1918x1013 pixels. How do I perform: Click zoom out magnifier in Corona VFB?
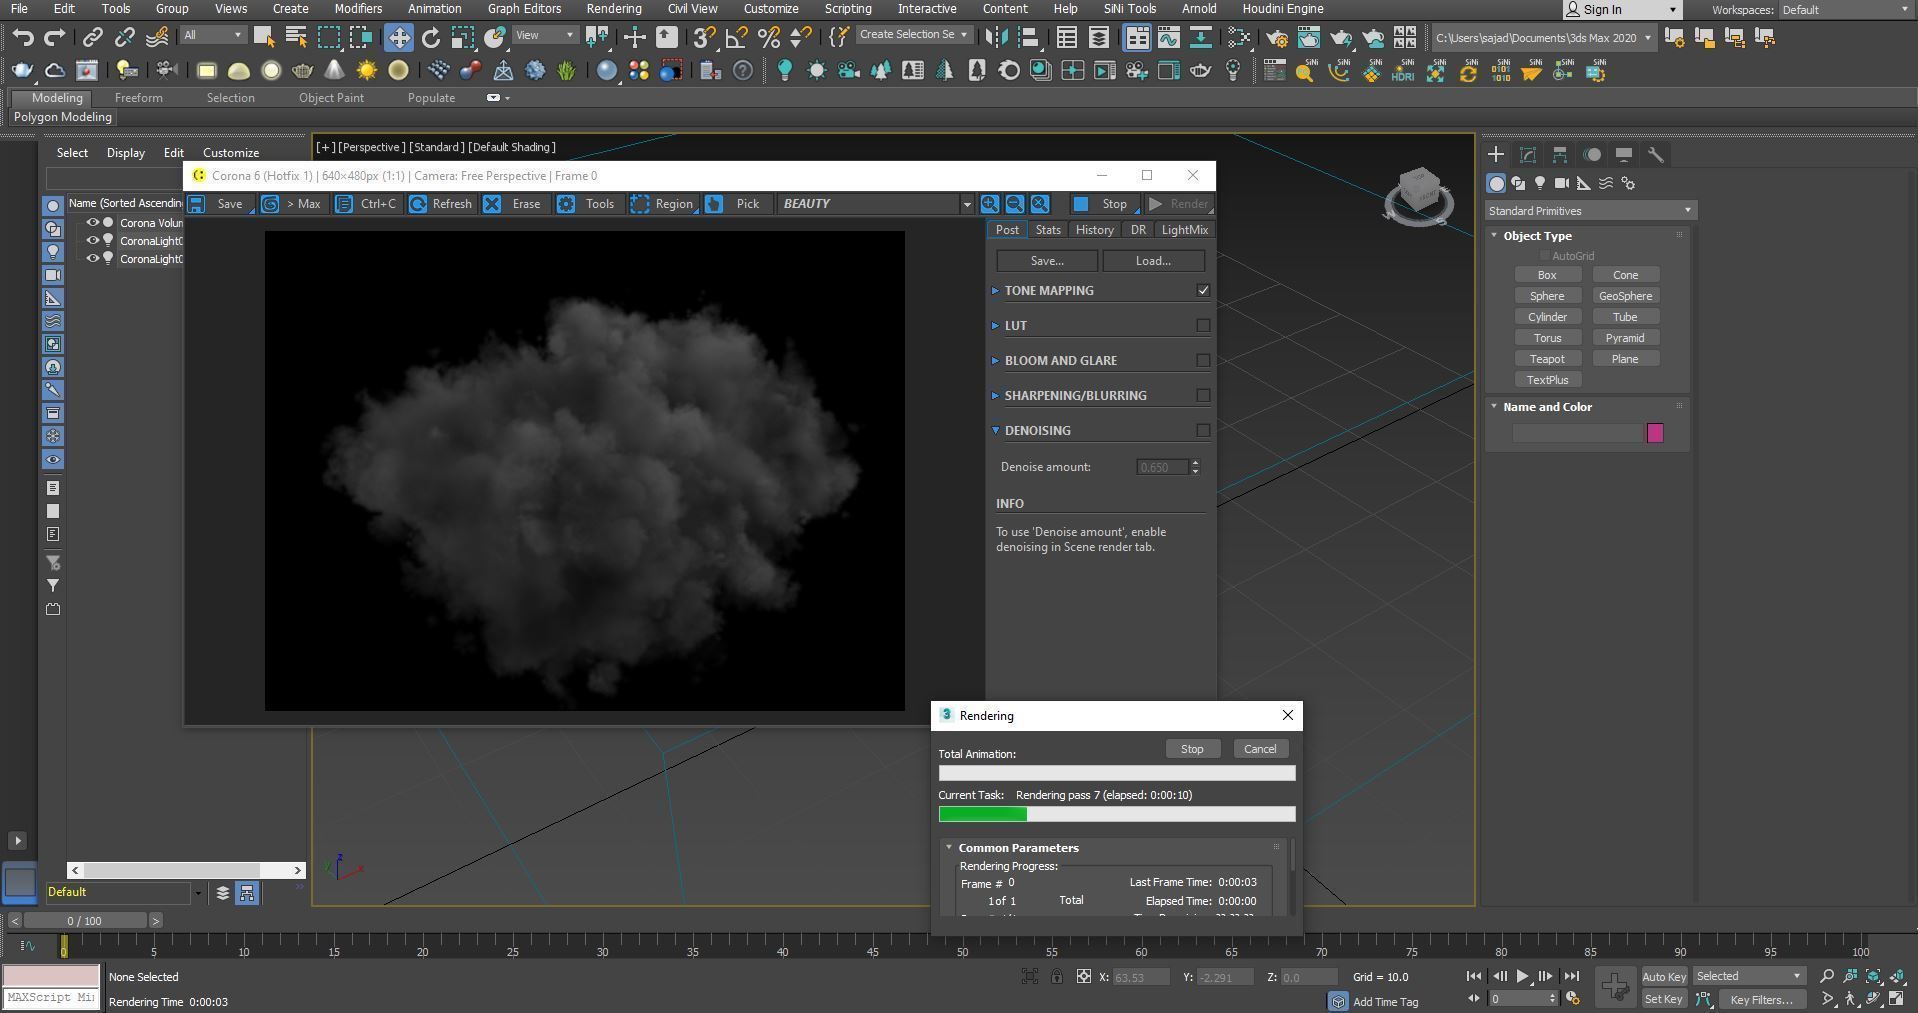click(x=1015, y=204)
